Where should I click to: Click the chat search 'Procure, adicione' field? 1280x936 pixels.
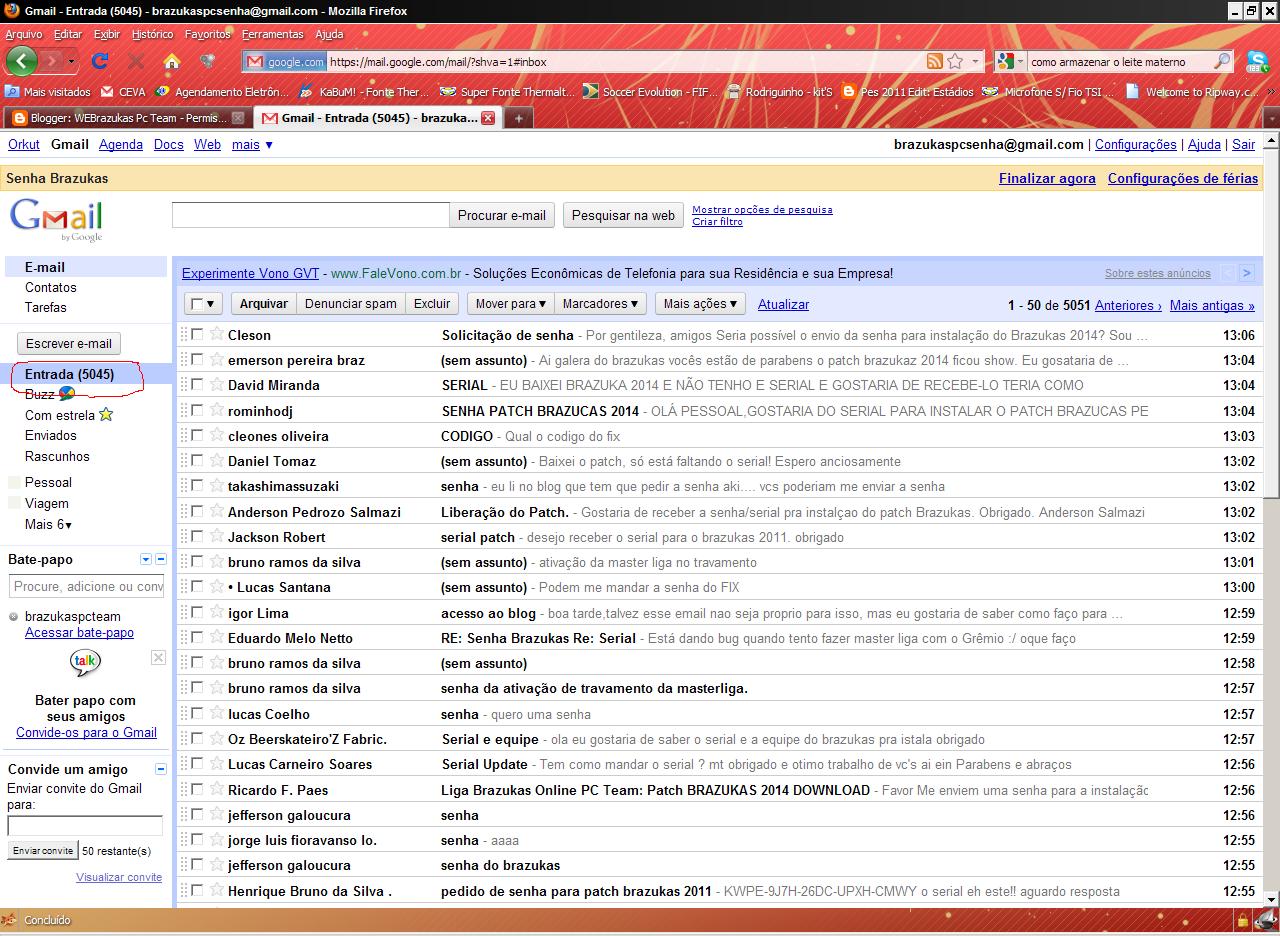pyautogui.click(x=86, y=586)
